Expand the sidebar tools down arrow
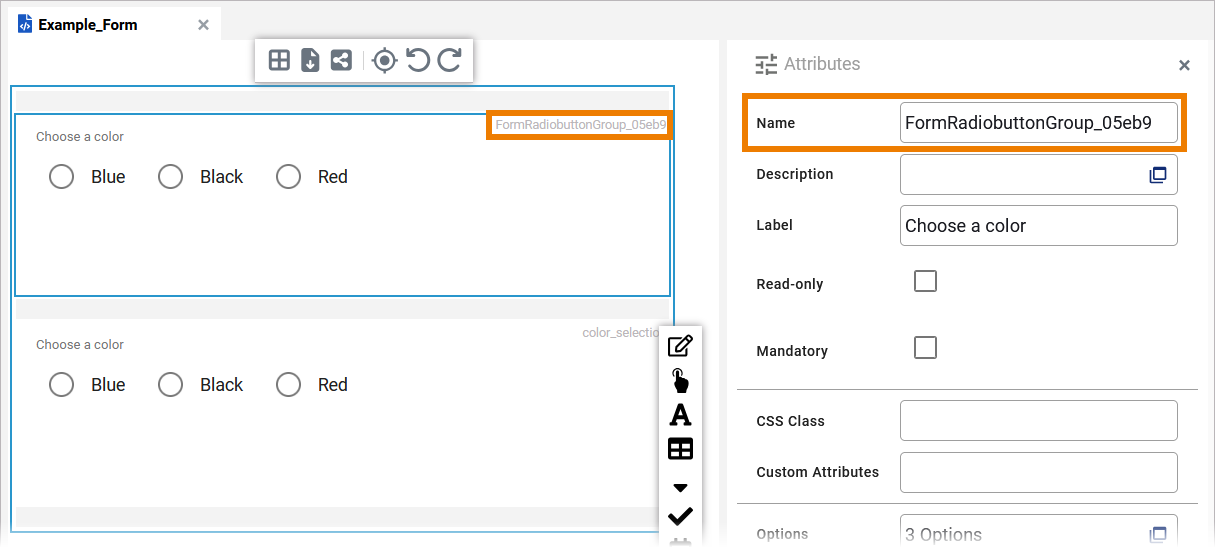Image resolution: width=1215 pixels, height=548 pixels. click(680, 488)
